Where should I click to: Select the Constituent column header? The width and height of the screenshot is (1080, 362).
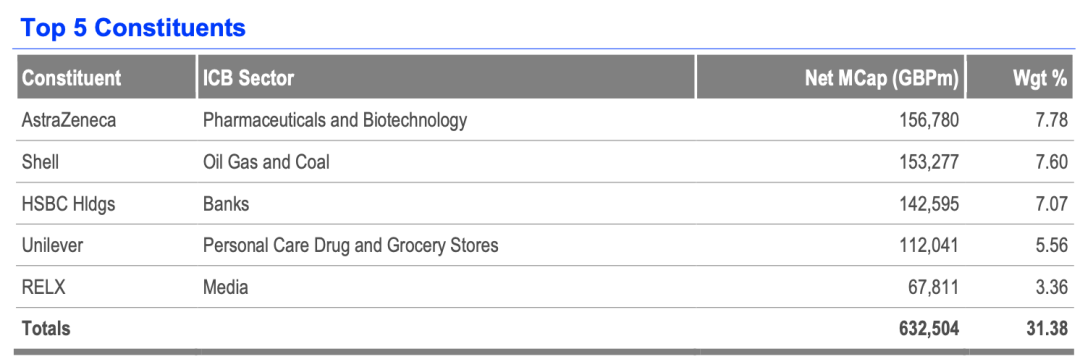(x=72, y=78)
